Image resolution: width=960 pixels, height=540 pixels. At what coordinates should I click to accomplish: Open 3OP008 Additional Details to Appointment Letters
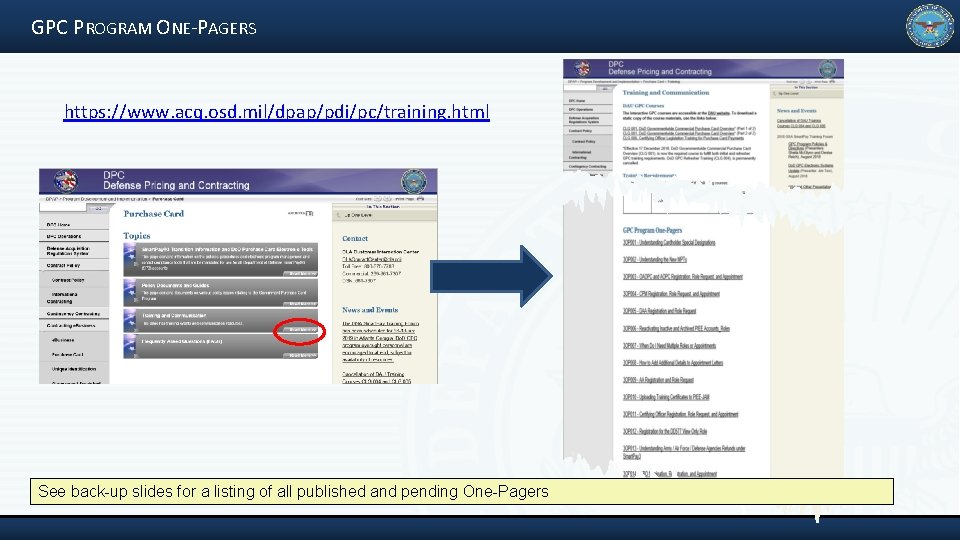[673, 362]
